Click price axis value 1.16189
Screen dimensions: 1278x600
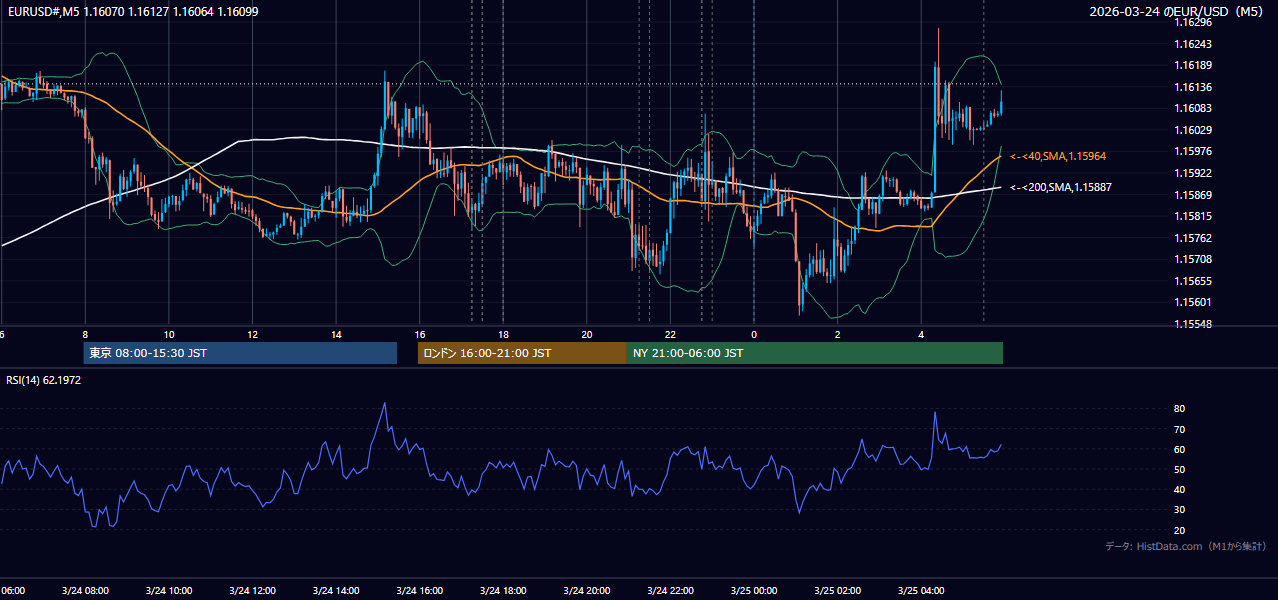[x=1195, y=65]
